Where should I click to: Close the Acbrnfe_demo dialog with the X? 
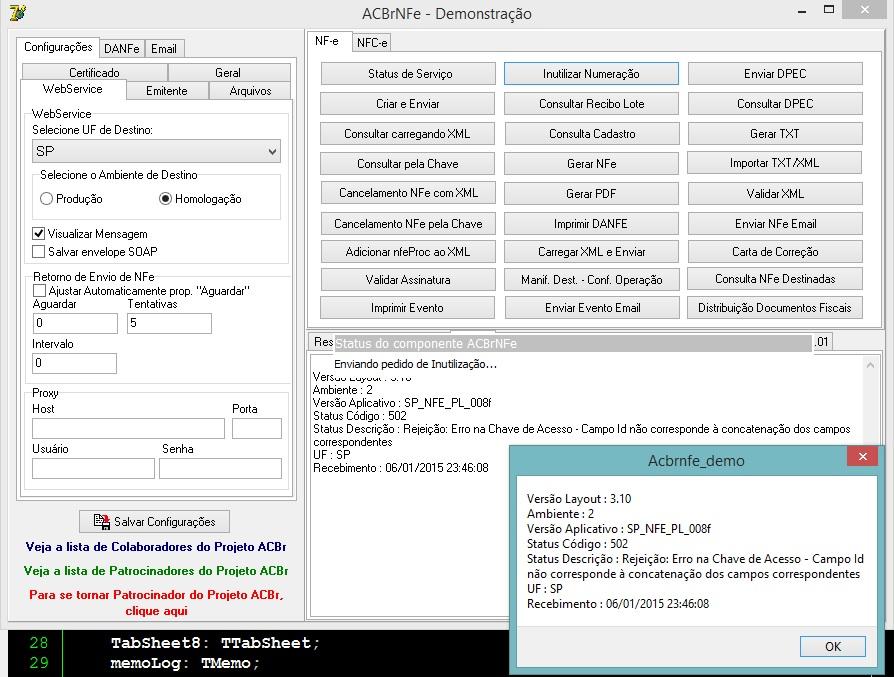coord(863,456)
